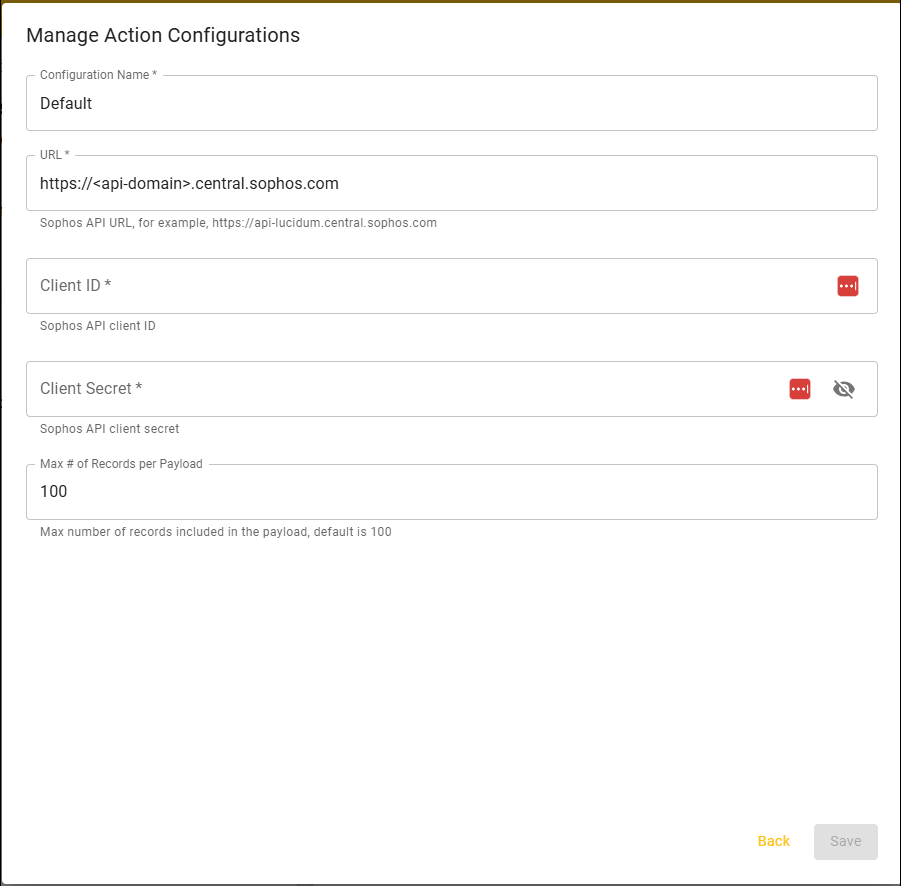901x886 pixels.
Task: Focus the URL input field
Action: 452,183
